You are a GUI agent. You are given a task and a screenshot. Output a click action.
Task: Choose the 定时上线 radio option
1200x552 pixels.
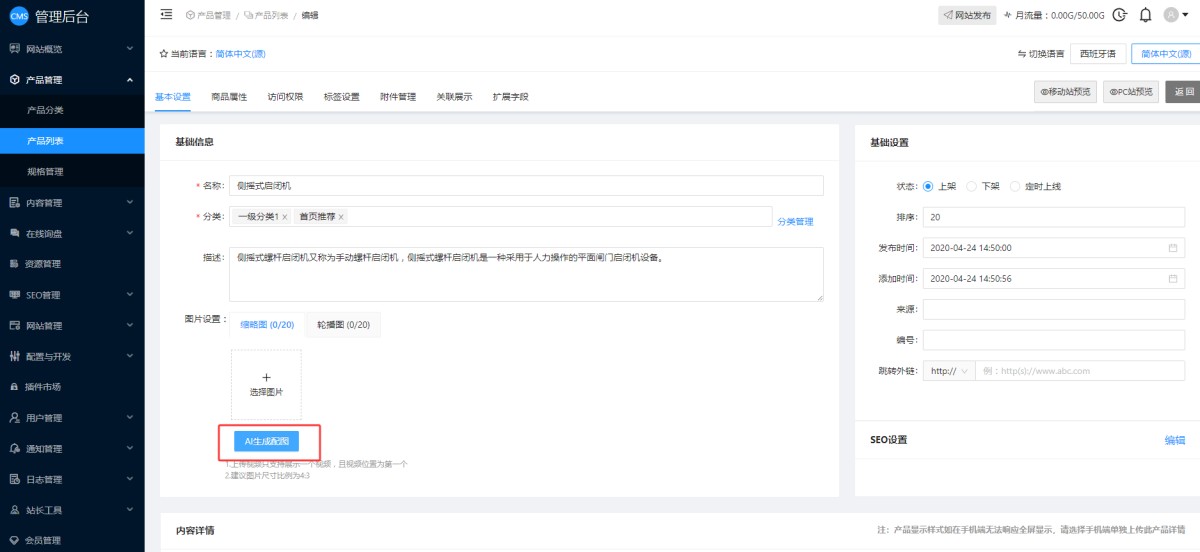pos(1016,186)
